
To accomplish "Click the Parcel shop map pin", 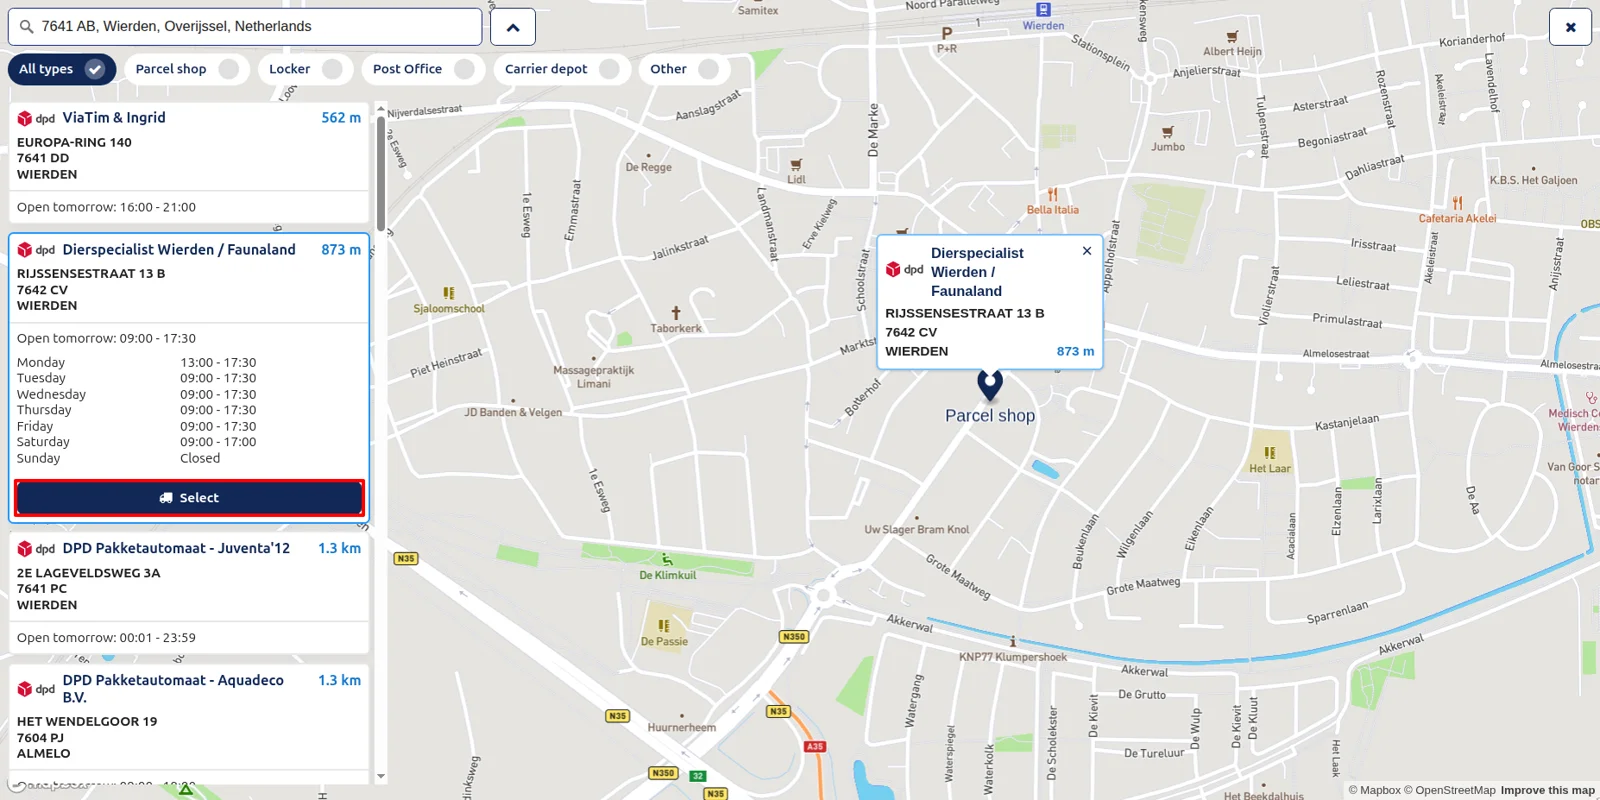I will tap(990, 384).
